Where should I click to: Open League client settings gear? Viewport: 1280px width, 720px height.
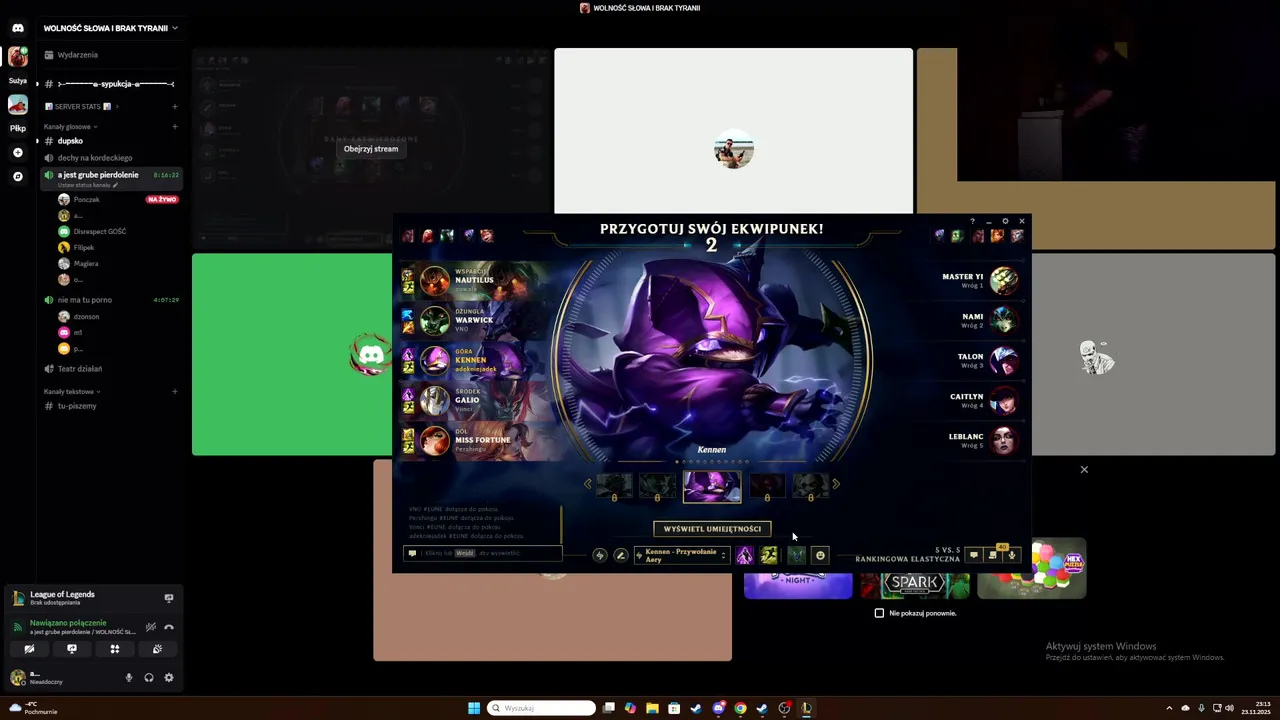tap(1005, 221)
